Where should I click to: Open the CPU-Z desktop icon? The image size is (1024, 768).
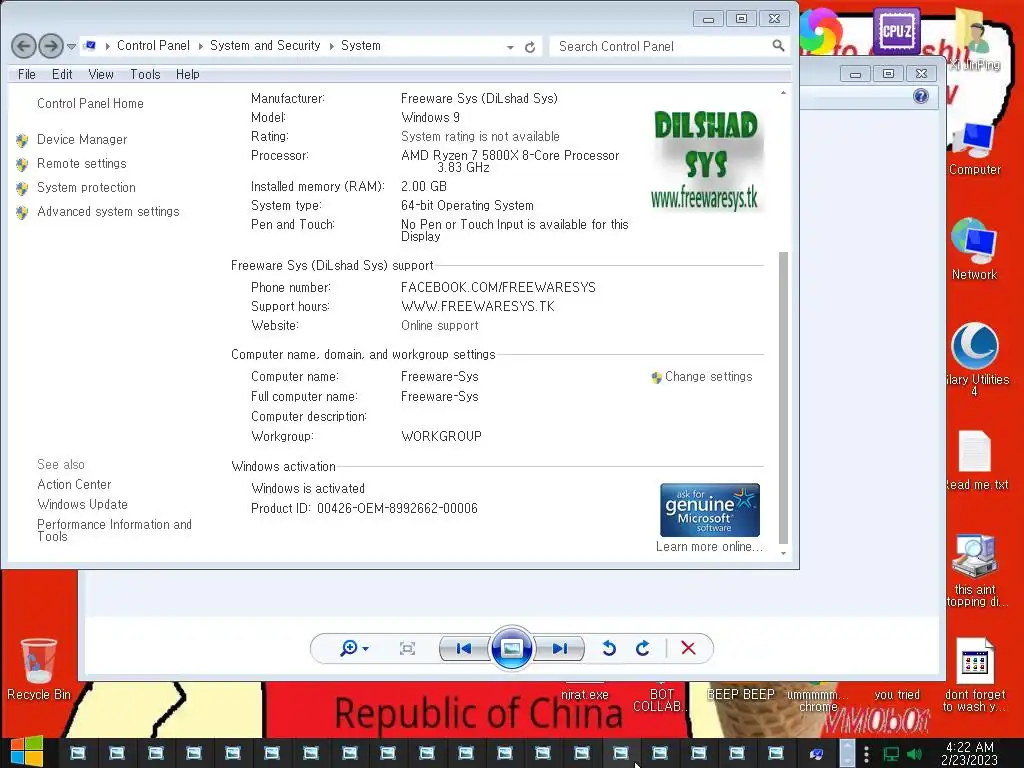(x=897, y=30)
